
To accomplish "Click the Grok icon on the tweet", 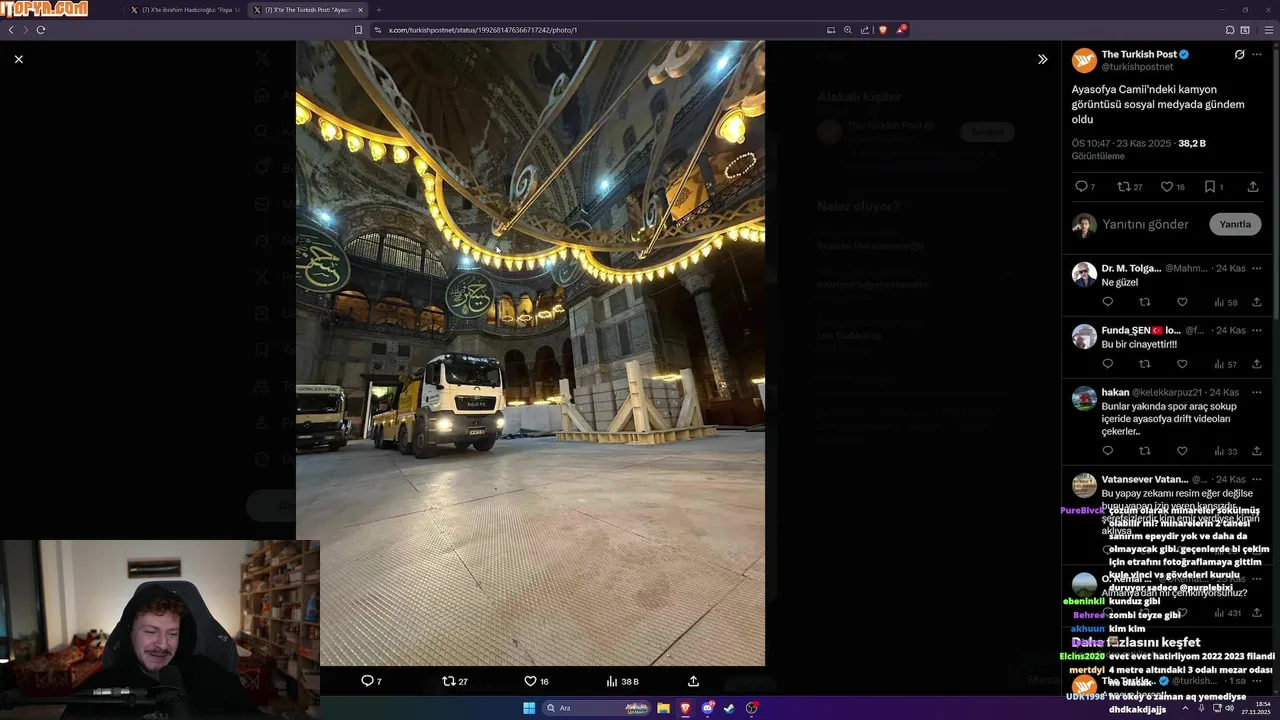I will 1239,54.
